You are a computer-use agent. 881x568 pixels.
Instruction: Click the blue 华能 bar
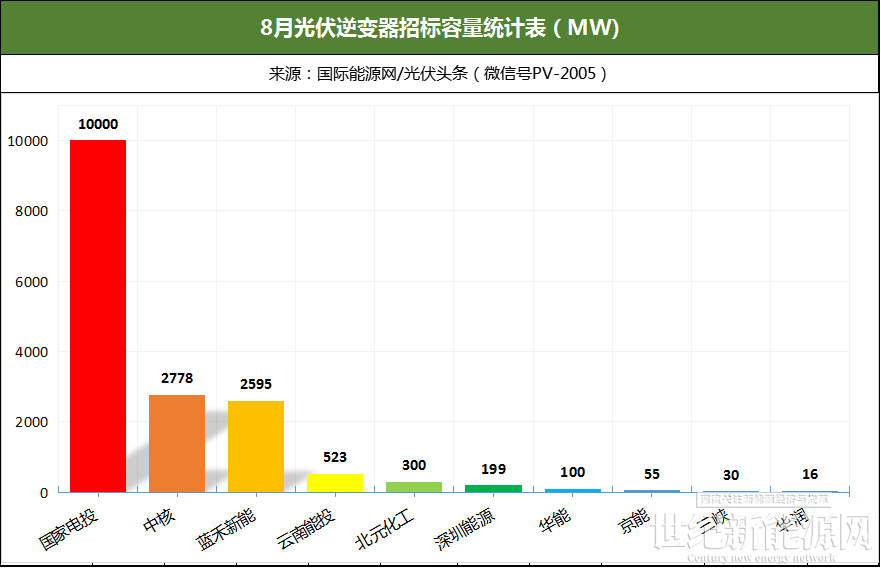tap(573, 490)
